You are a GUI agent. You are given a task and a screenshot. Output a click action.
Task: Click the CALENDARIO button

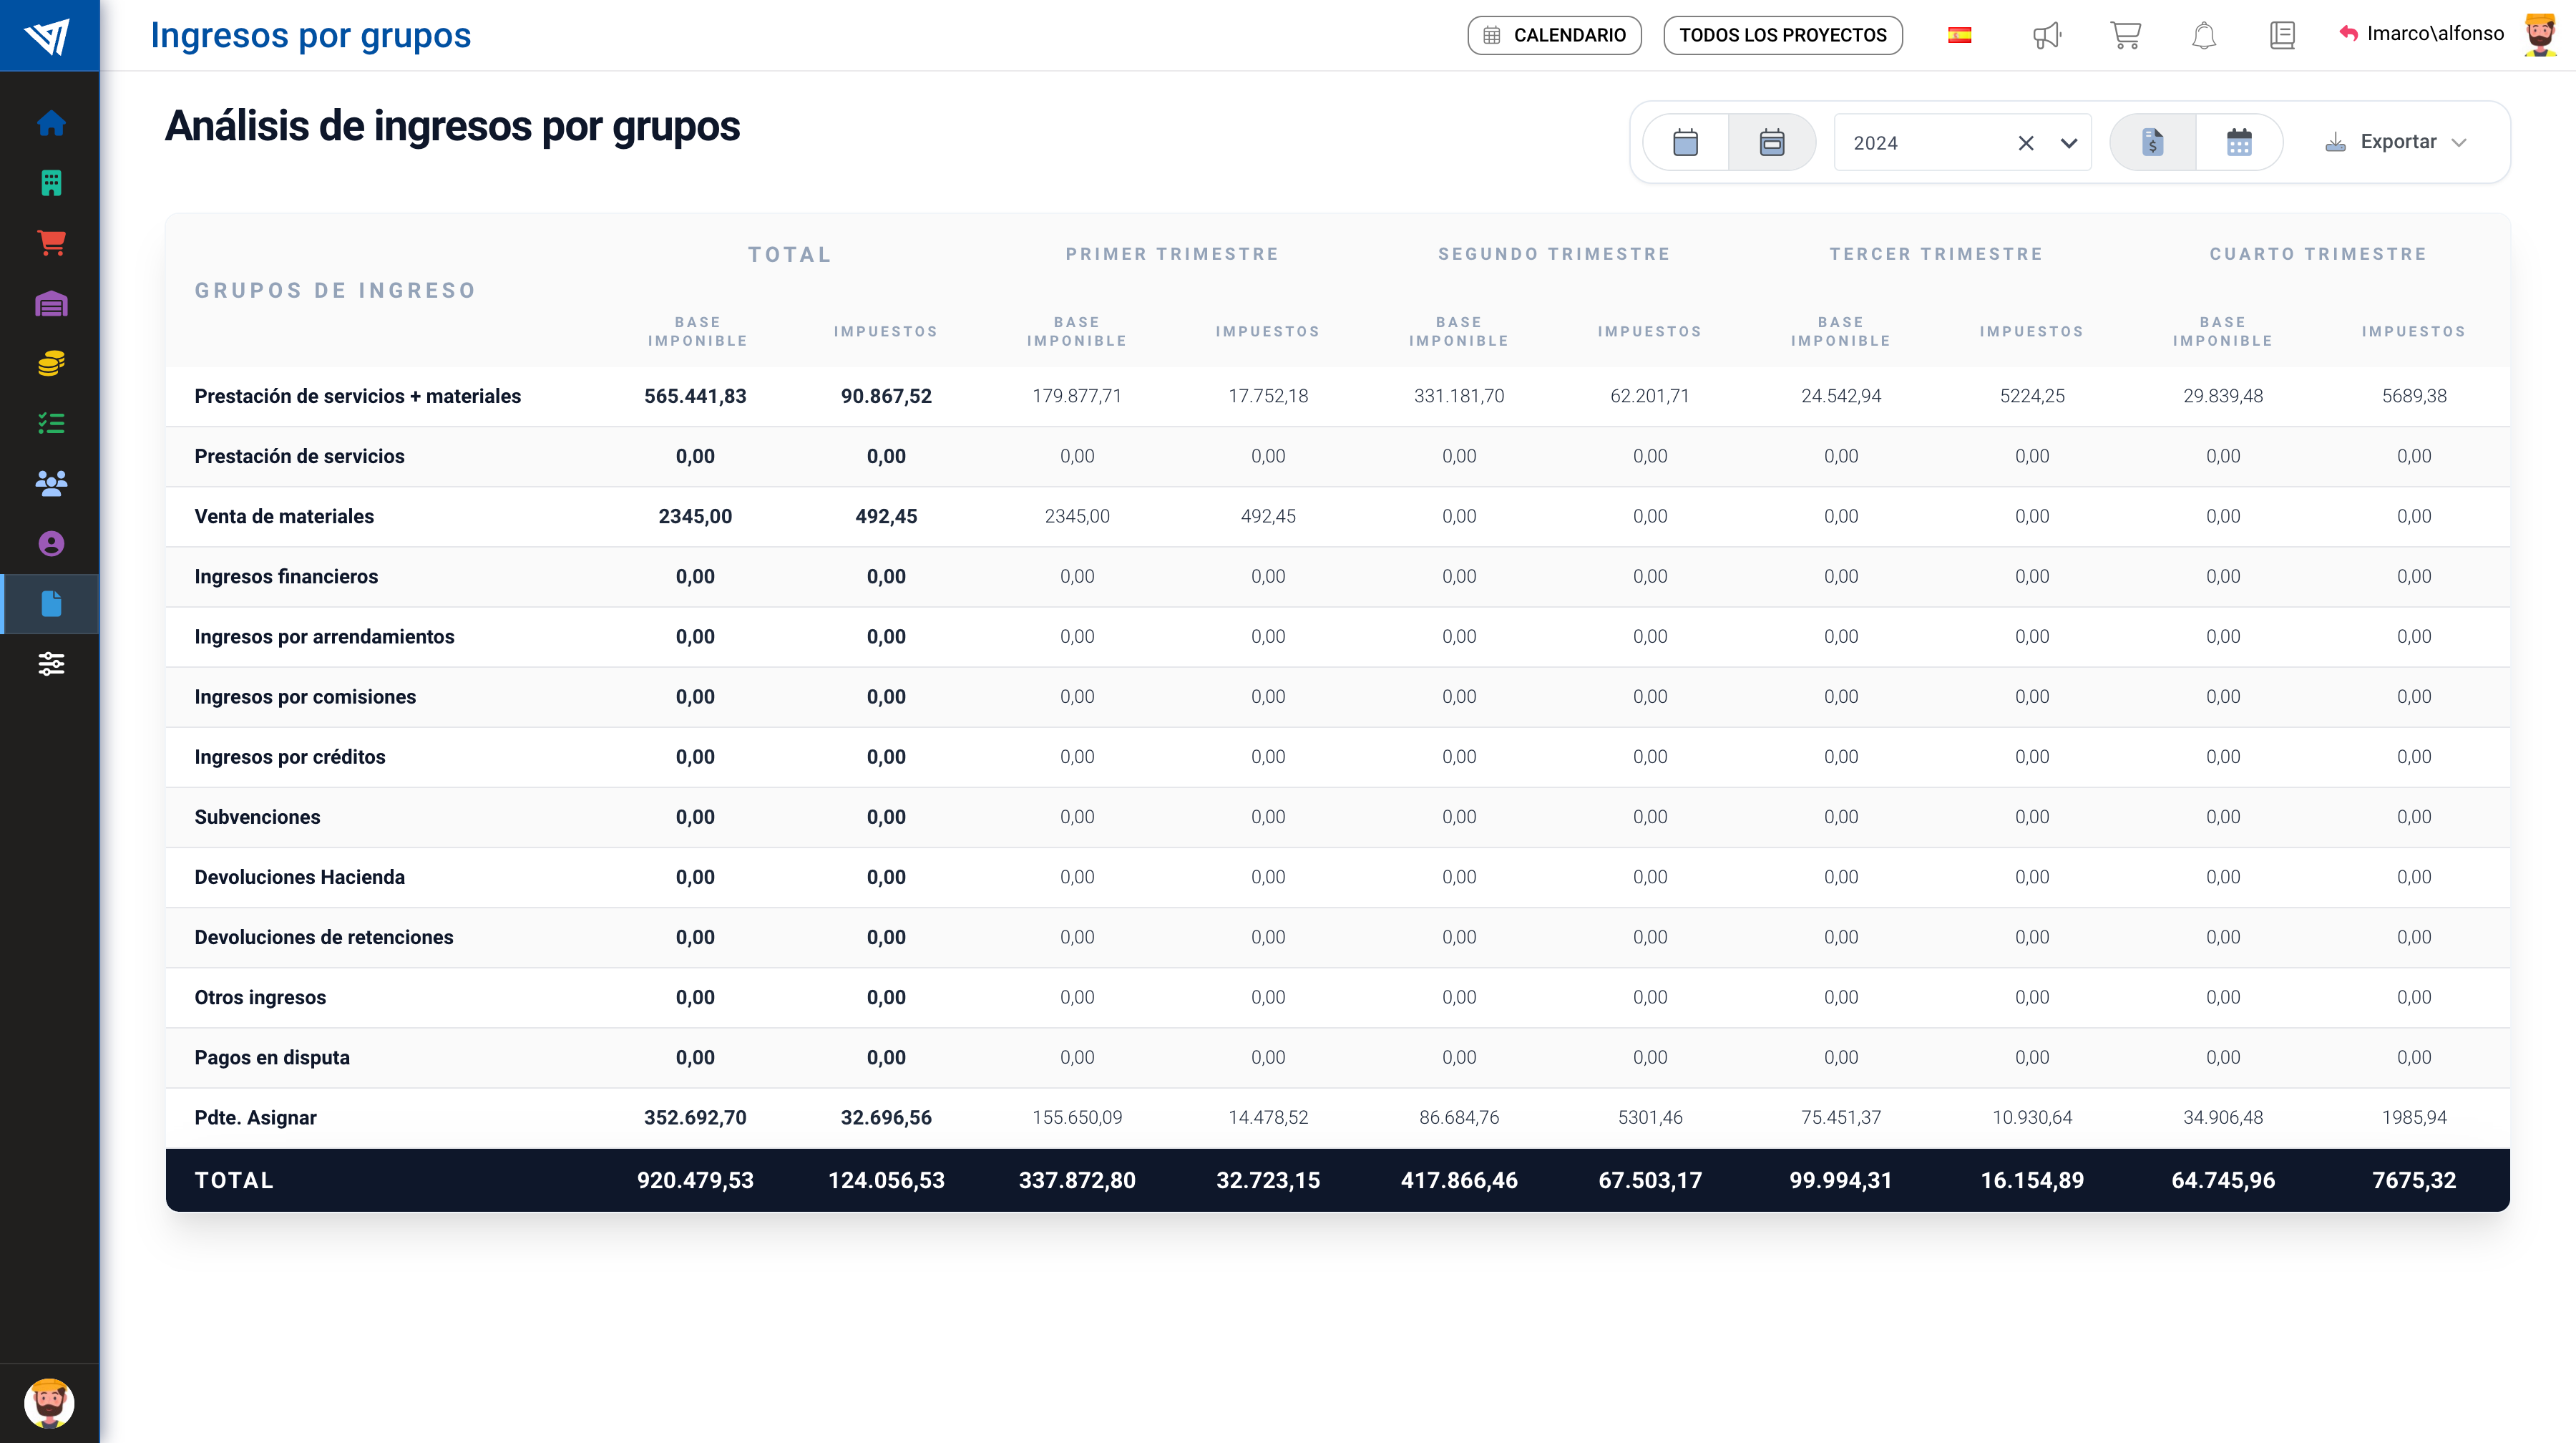coord(1554,35)
